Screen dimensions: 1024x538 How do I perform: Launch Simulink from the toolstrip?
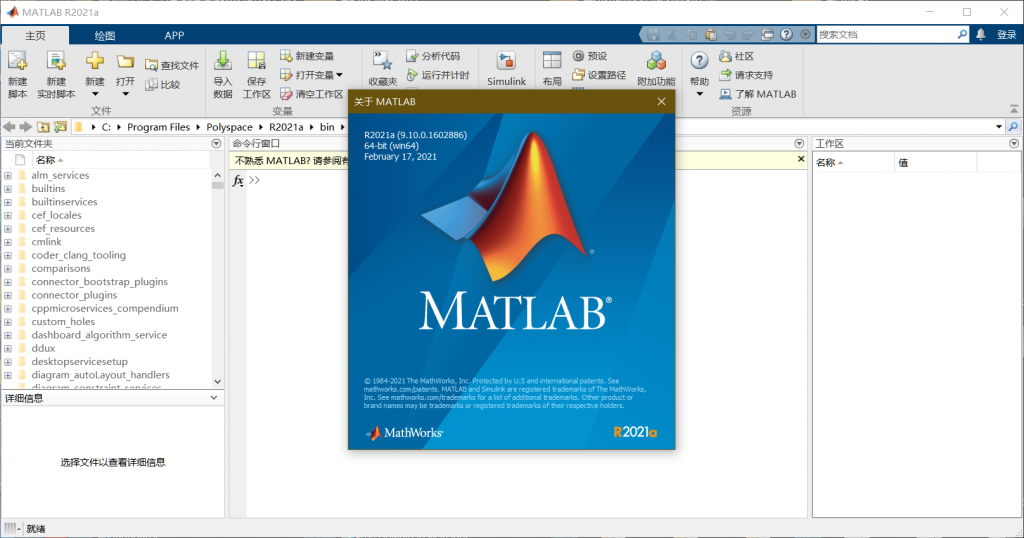click(x=506, y=69)
